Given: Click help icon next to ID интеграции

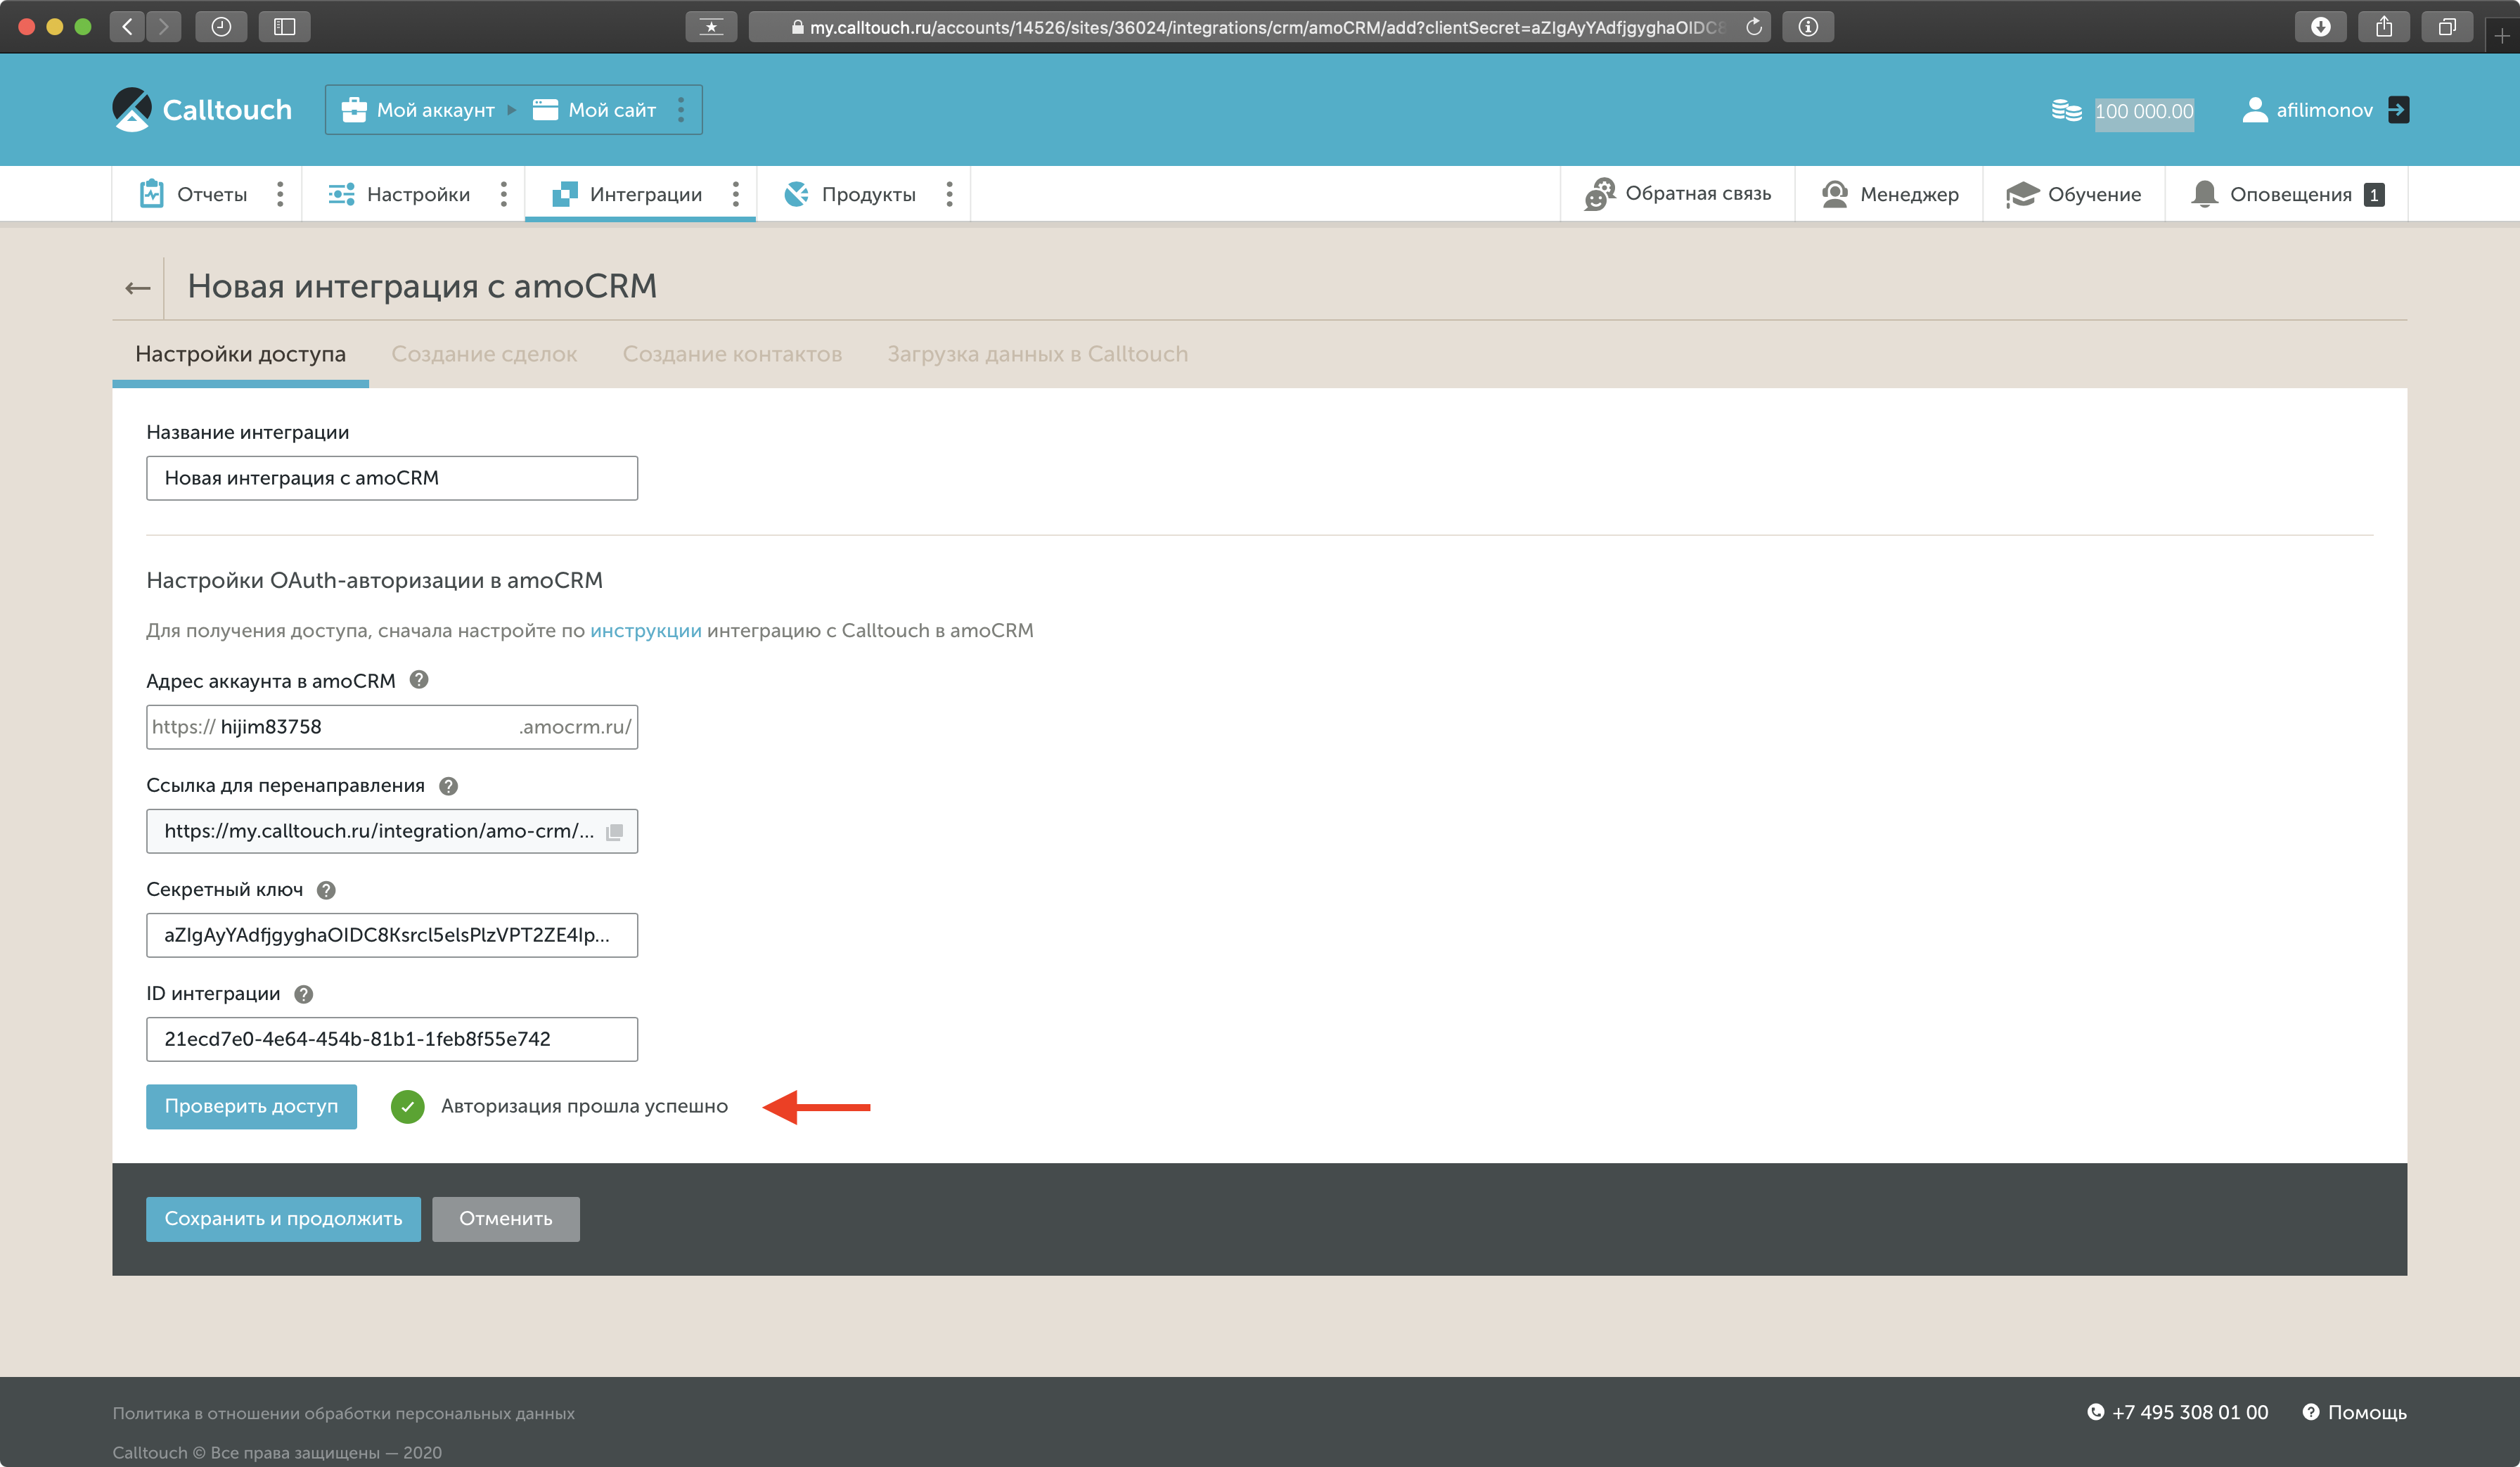Looking at the screenshot, I should 304,994.
